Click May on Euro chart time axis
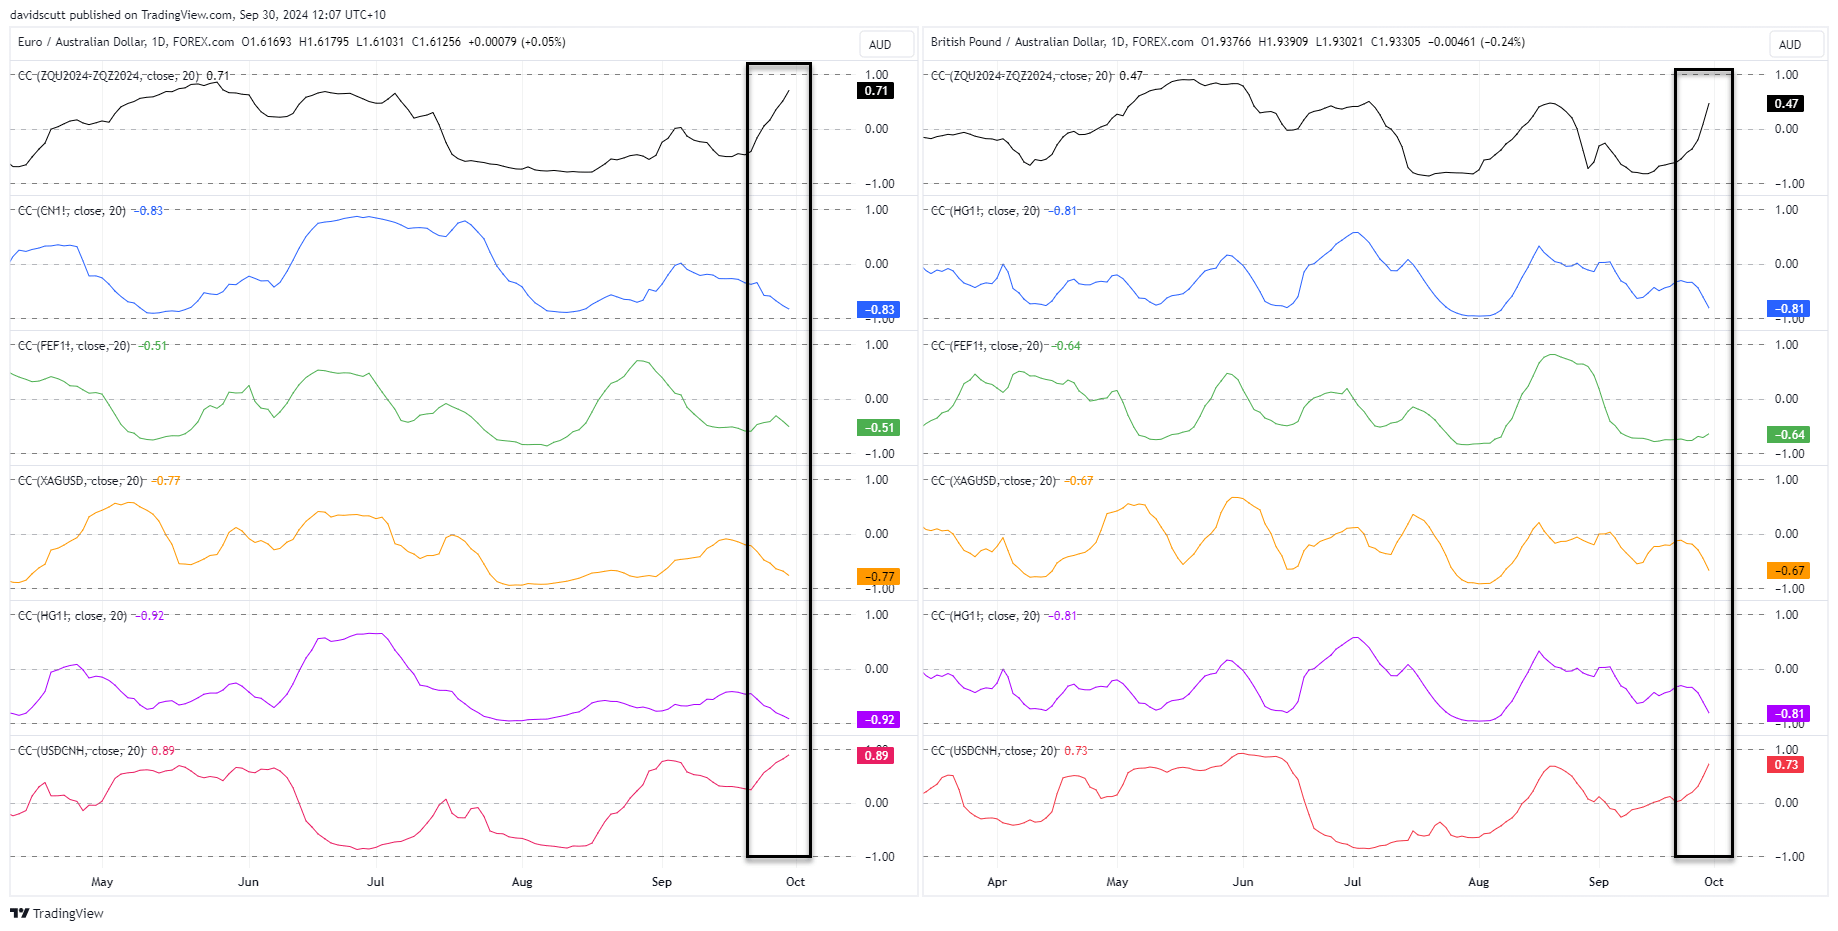 coord(102,882)
